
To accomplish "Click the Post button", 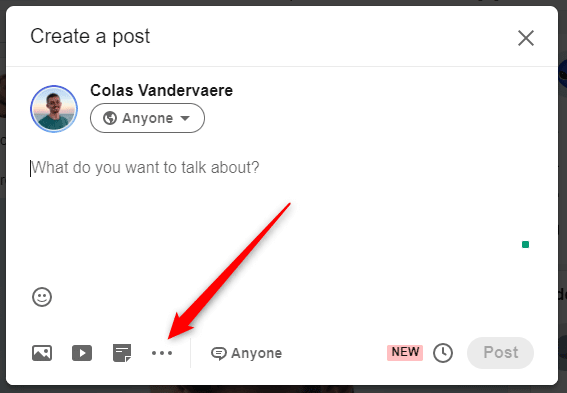I will pos(500,353).
